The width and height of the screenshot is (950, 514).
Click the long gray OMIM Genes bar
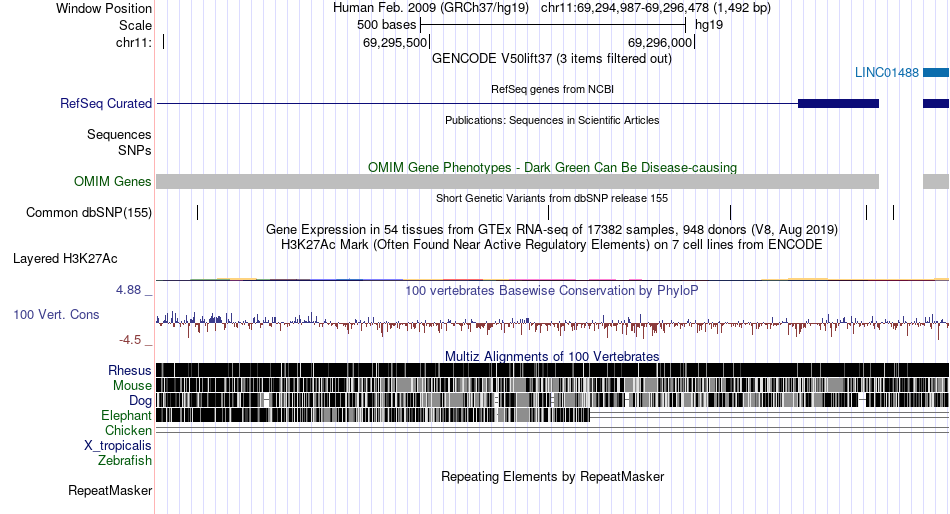tap(517, 181)
